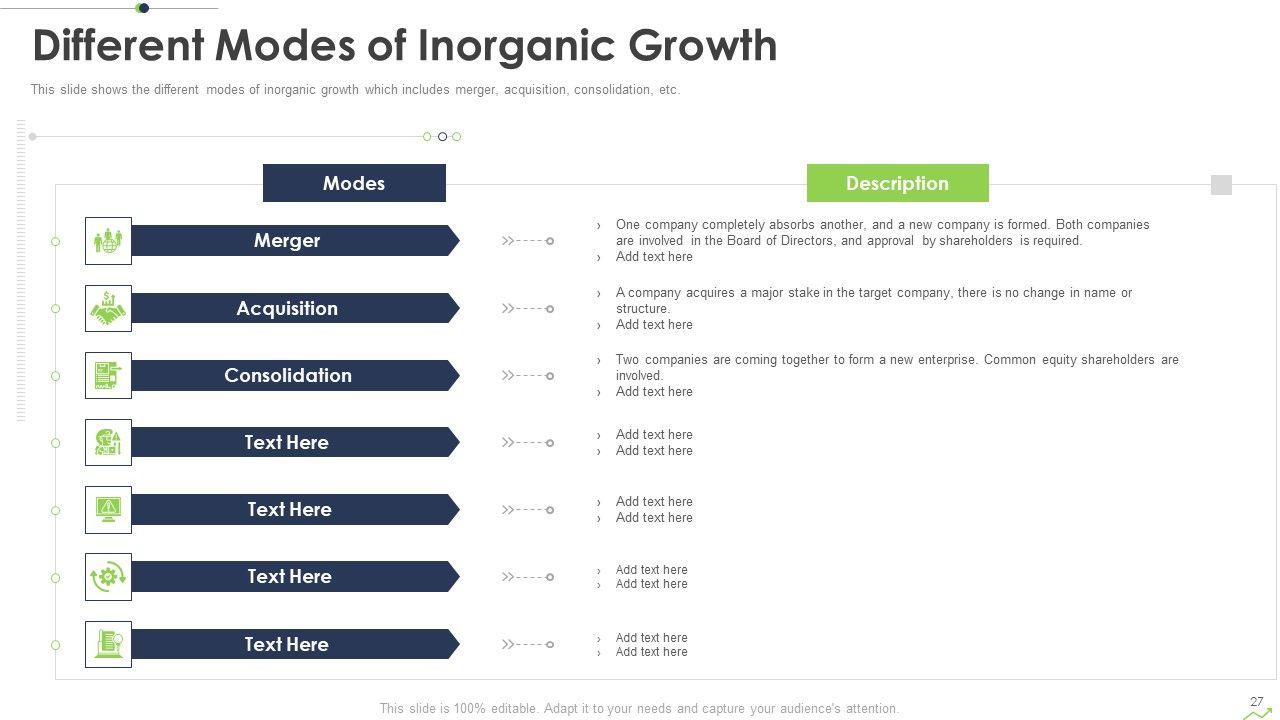This screenshot has width=1280, height=720.
Task: Click the document with lightbulb icon
Action: coord(108,644)
